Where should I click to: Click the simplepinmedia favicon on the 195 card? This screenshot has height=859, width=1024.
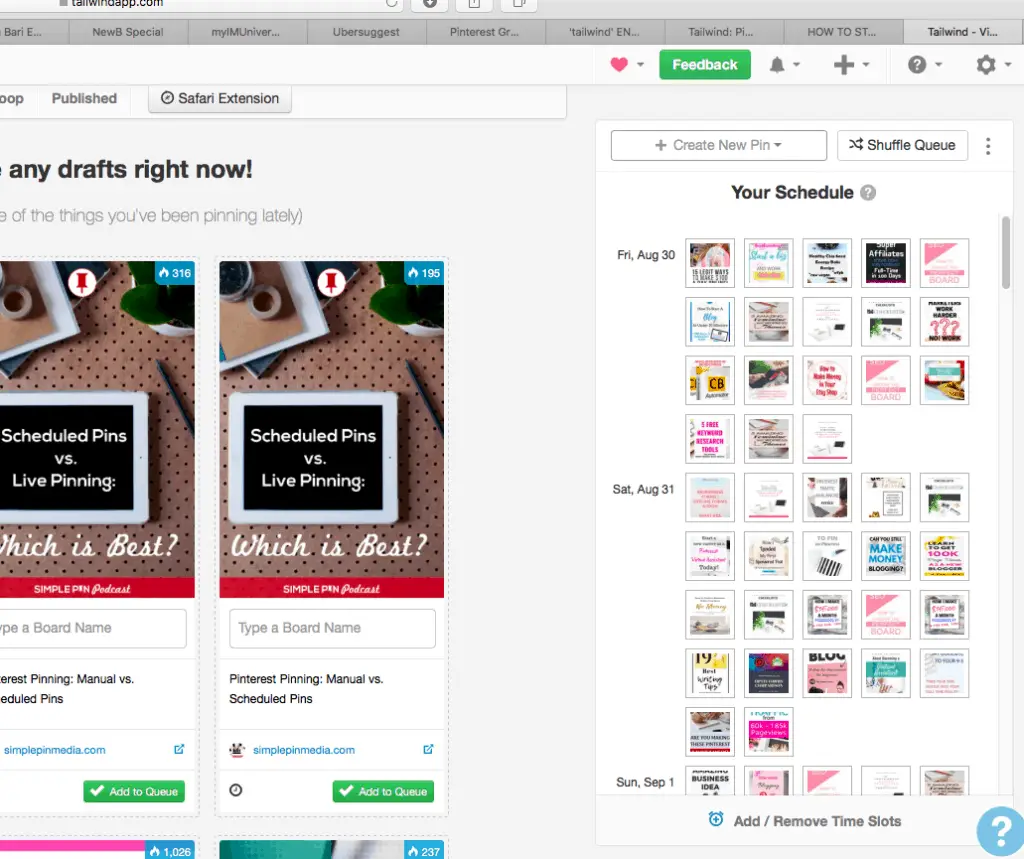pos(237,749)
